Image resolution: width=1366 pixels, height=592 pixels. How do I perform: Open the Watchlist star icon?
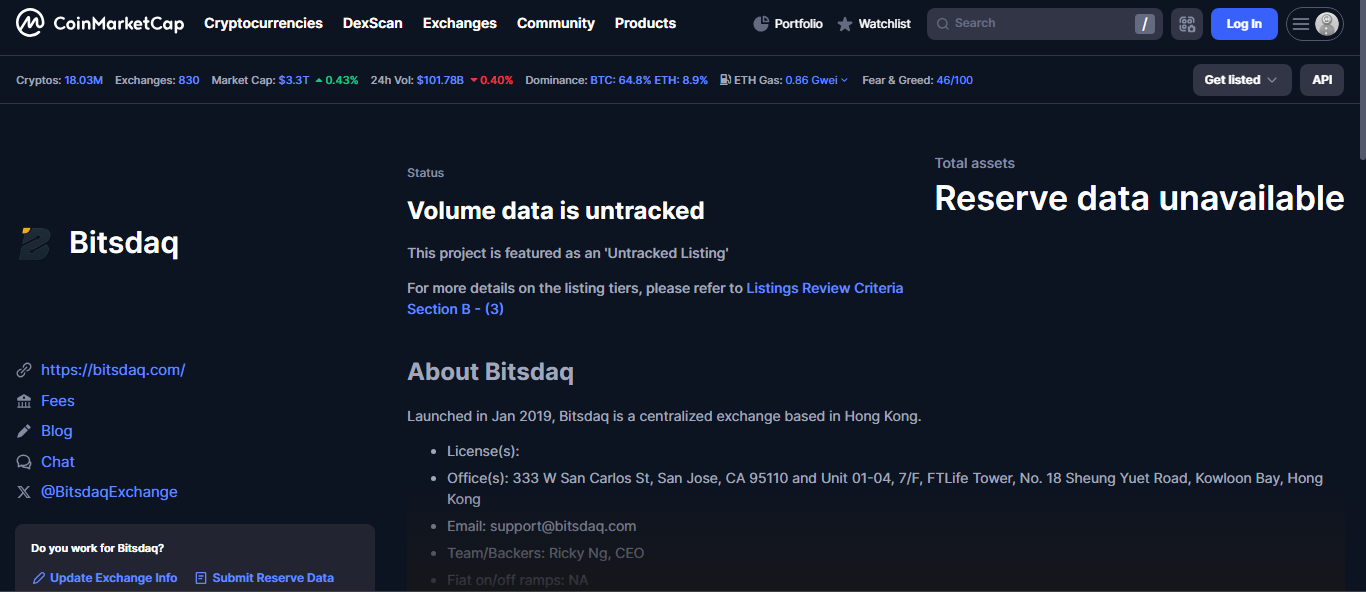(x=845, y=24)
